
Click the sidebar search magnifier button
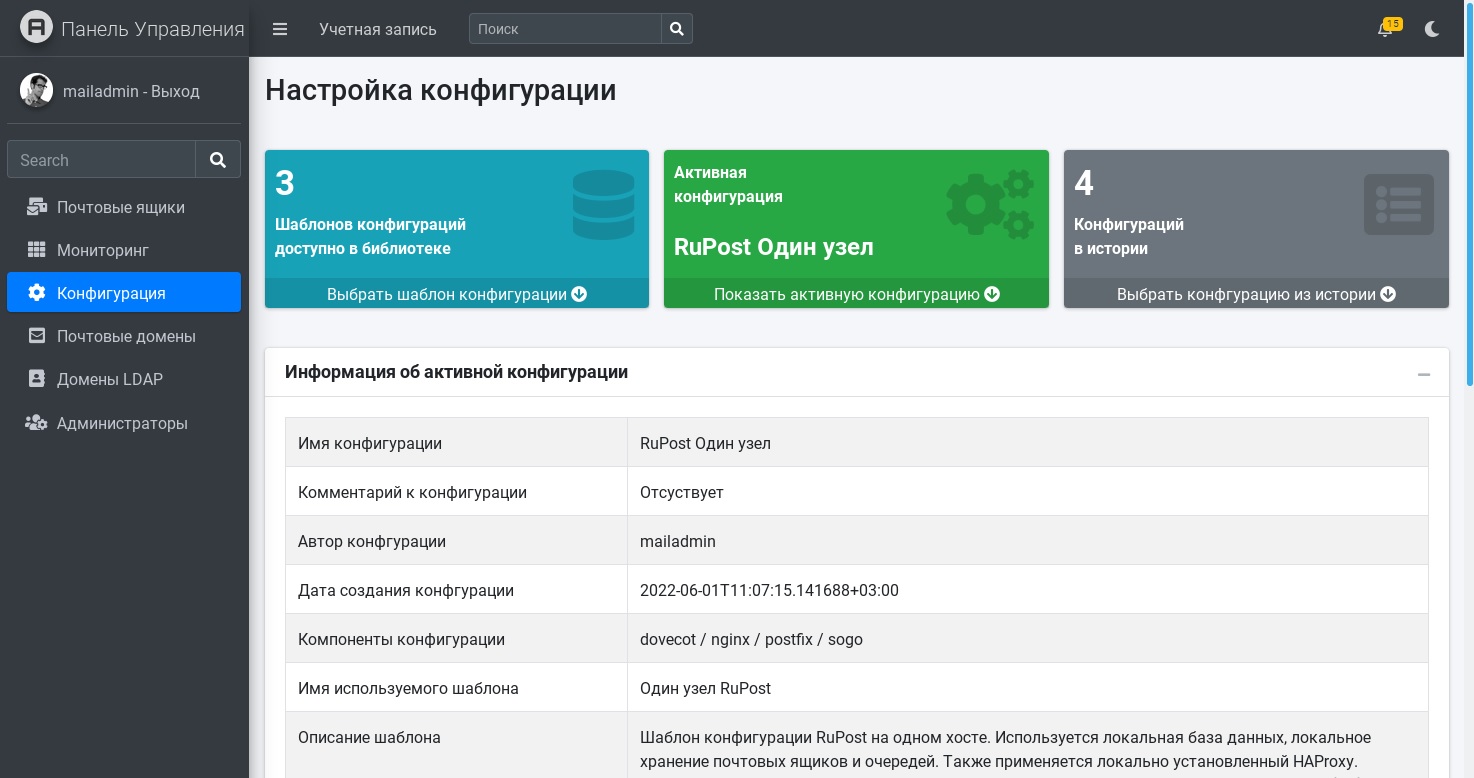point(218,159)
